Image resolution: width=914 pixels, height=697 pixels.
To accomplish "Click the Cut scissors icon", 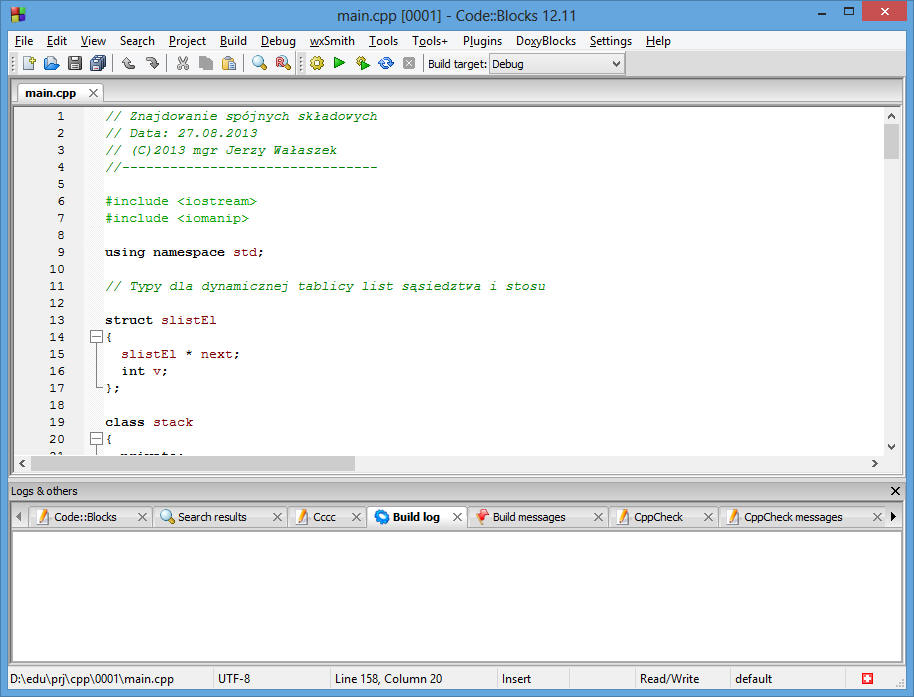I will tap(182, 64).
